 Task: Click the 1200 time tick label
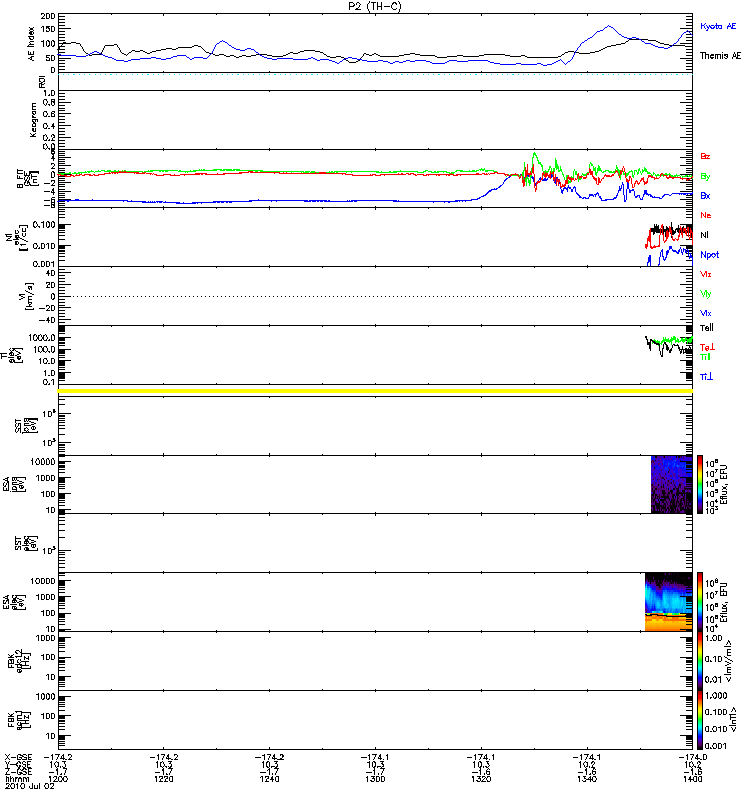[58, 779]
